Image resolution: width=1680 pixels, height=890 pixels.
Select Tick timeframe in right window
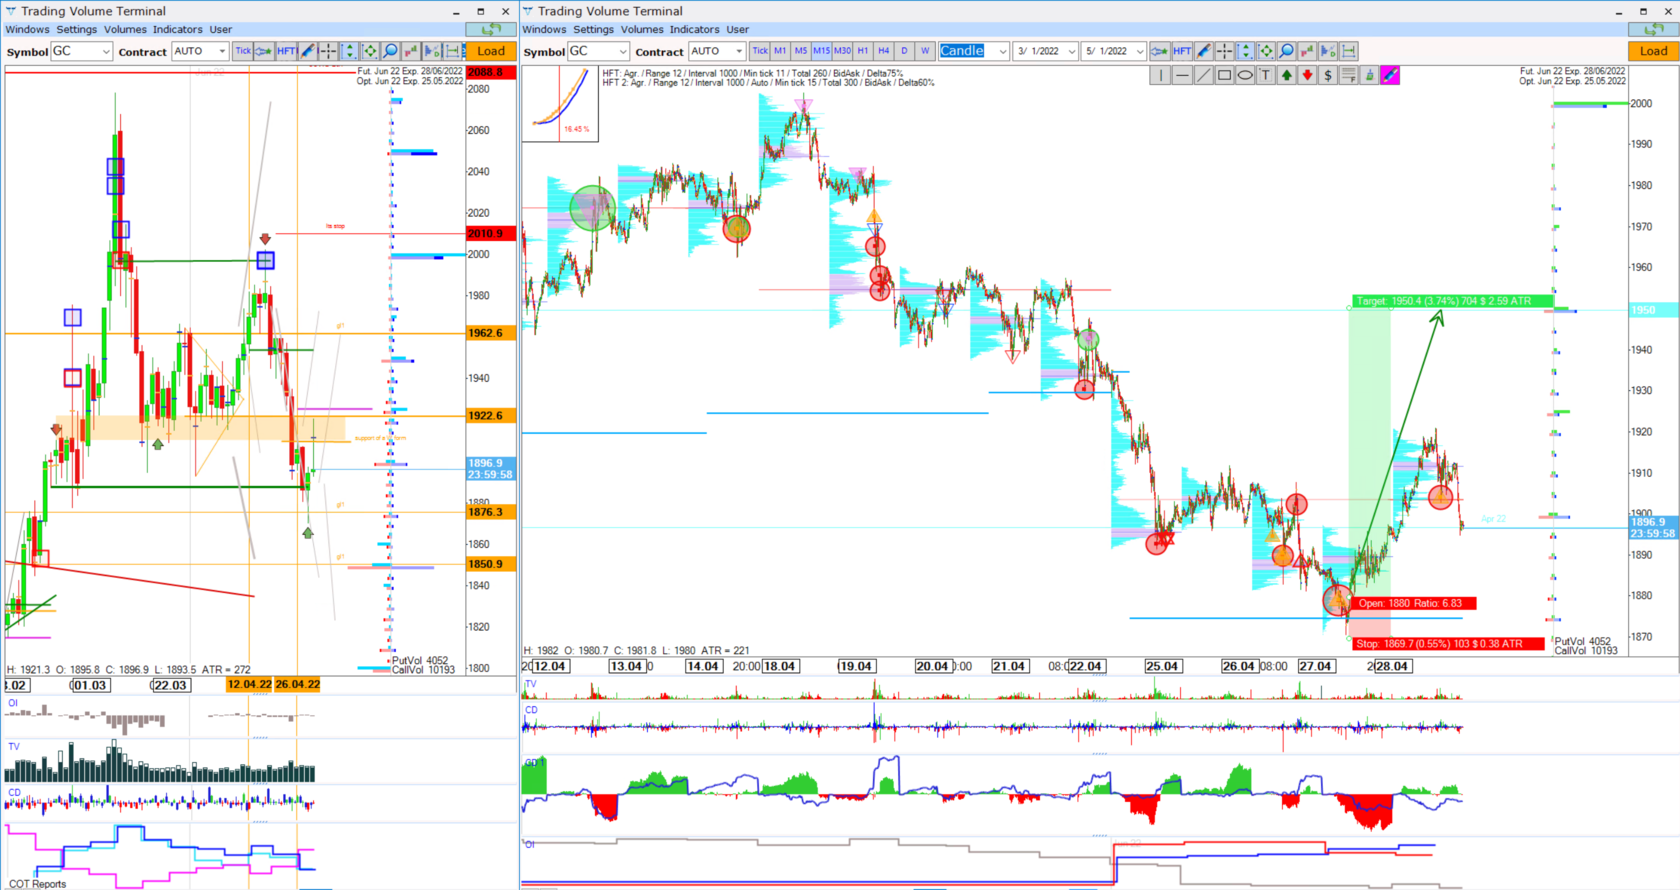760,51
